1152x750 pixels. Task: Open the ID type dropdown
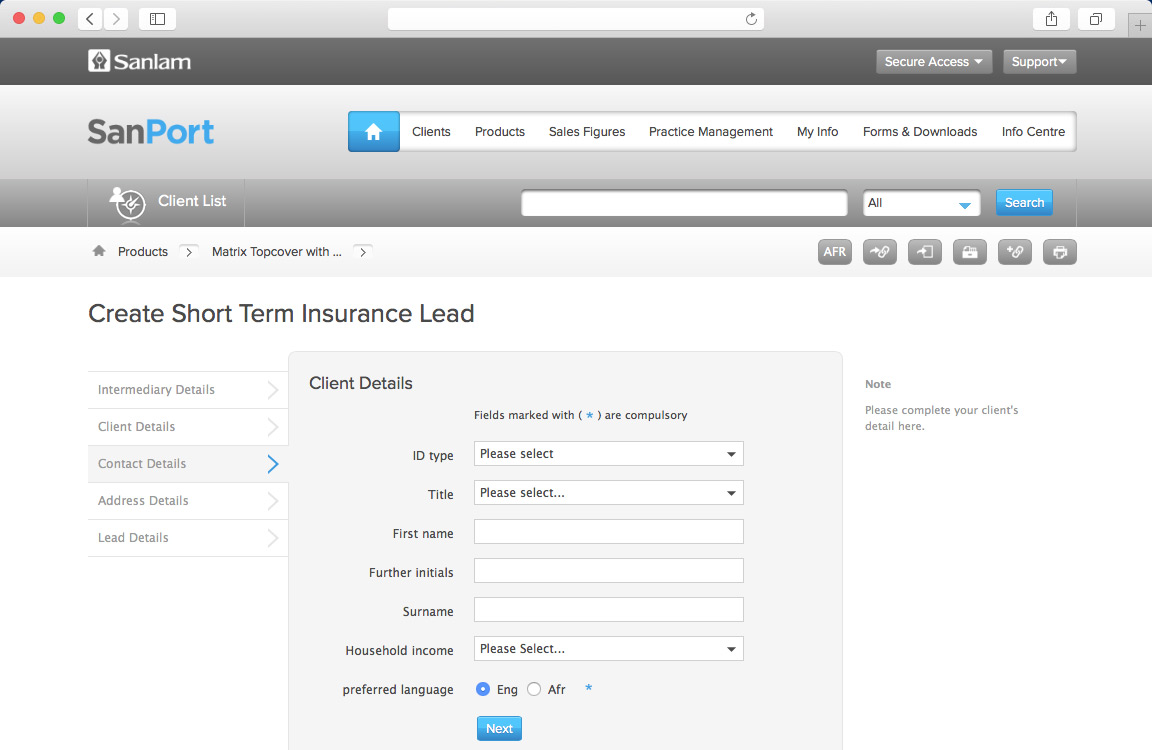click(x=608, y=454)
